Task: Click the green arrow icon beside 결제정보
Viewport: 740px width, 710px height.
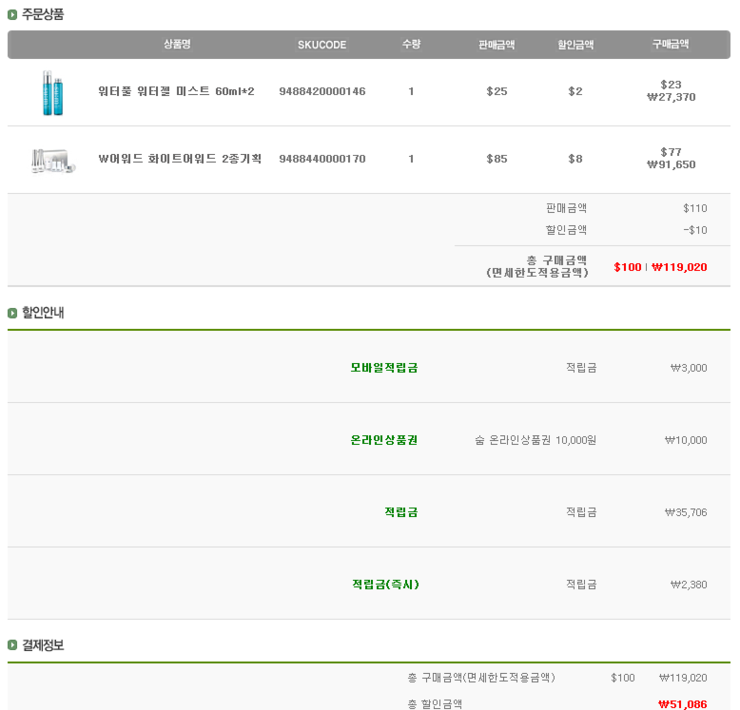Action: click(12, 645)
